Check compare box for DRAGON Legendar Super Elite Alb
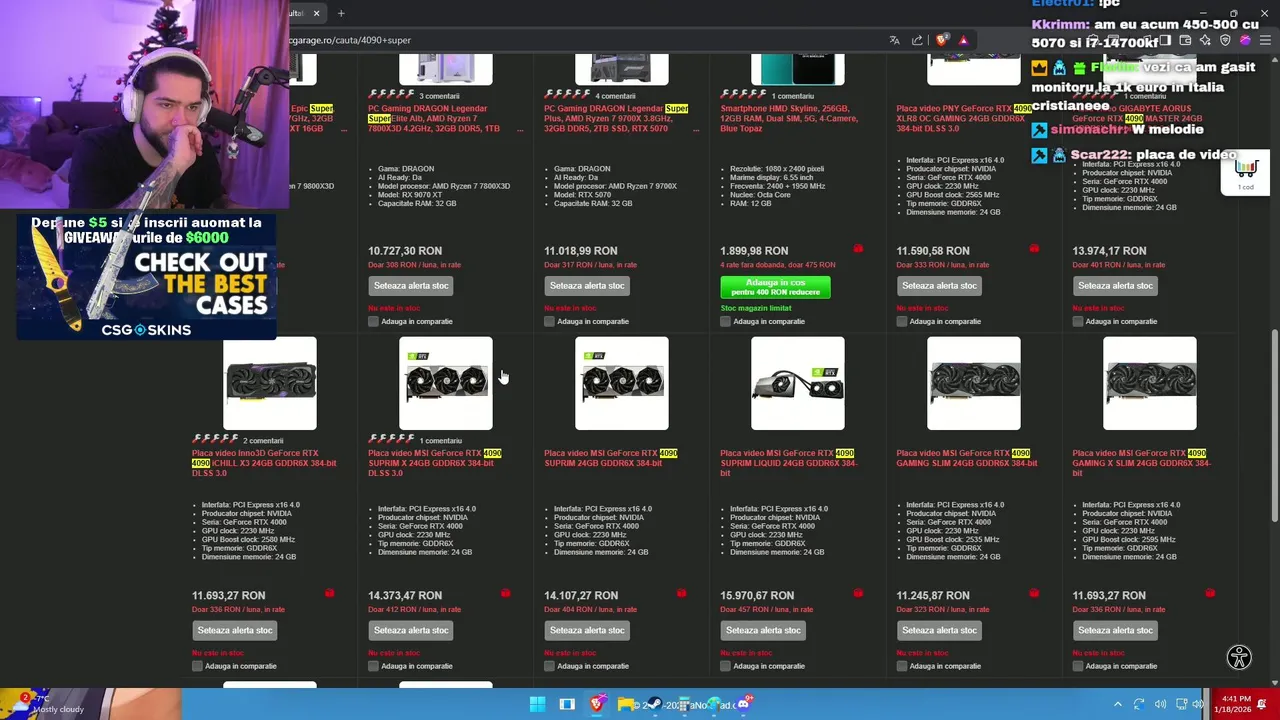 point(373,321)
